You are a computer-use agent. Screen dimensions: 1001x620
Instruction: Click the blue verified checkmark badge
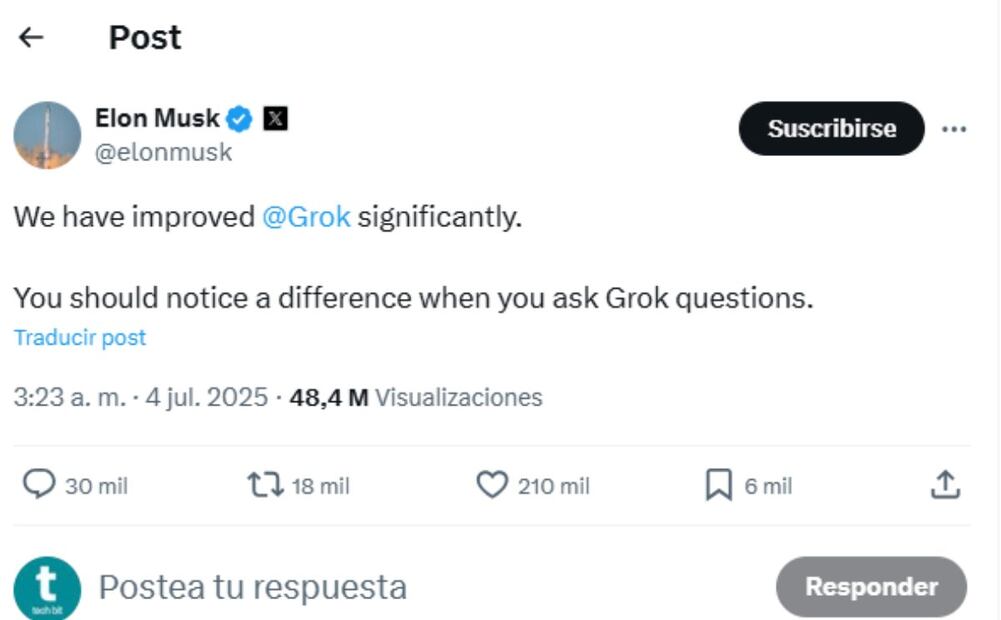point(240,119)
